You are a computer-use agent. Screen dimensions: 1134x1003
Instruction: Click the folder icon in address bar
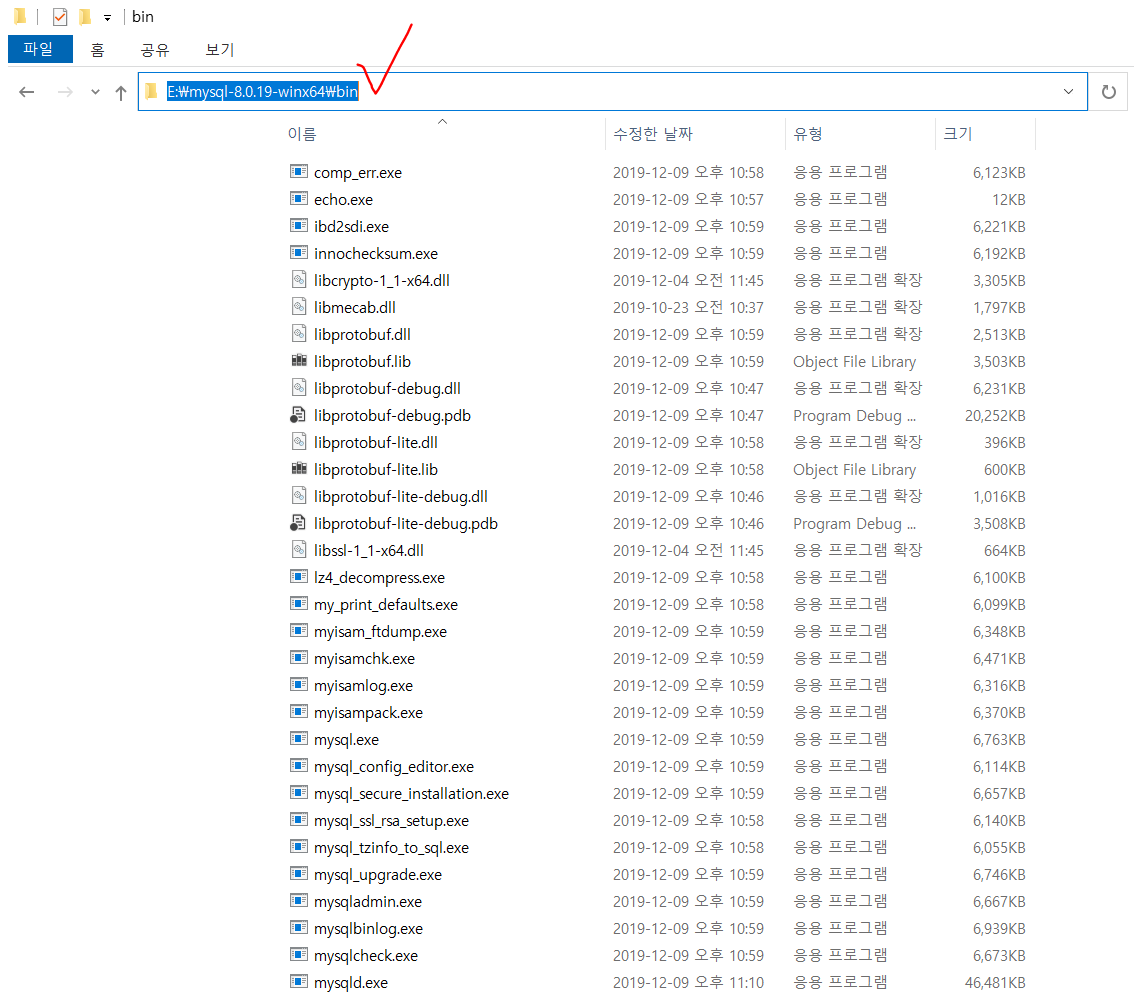click(151, 91)
